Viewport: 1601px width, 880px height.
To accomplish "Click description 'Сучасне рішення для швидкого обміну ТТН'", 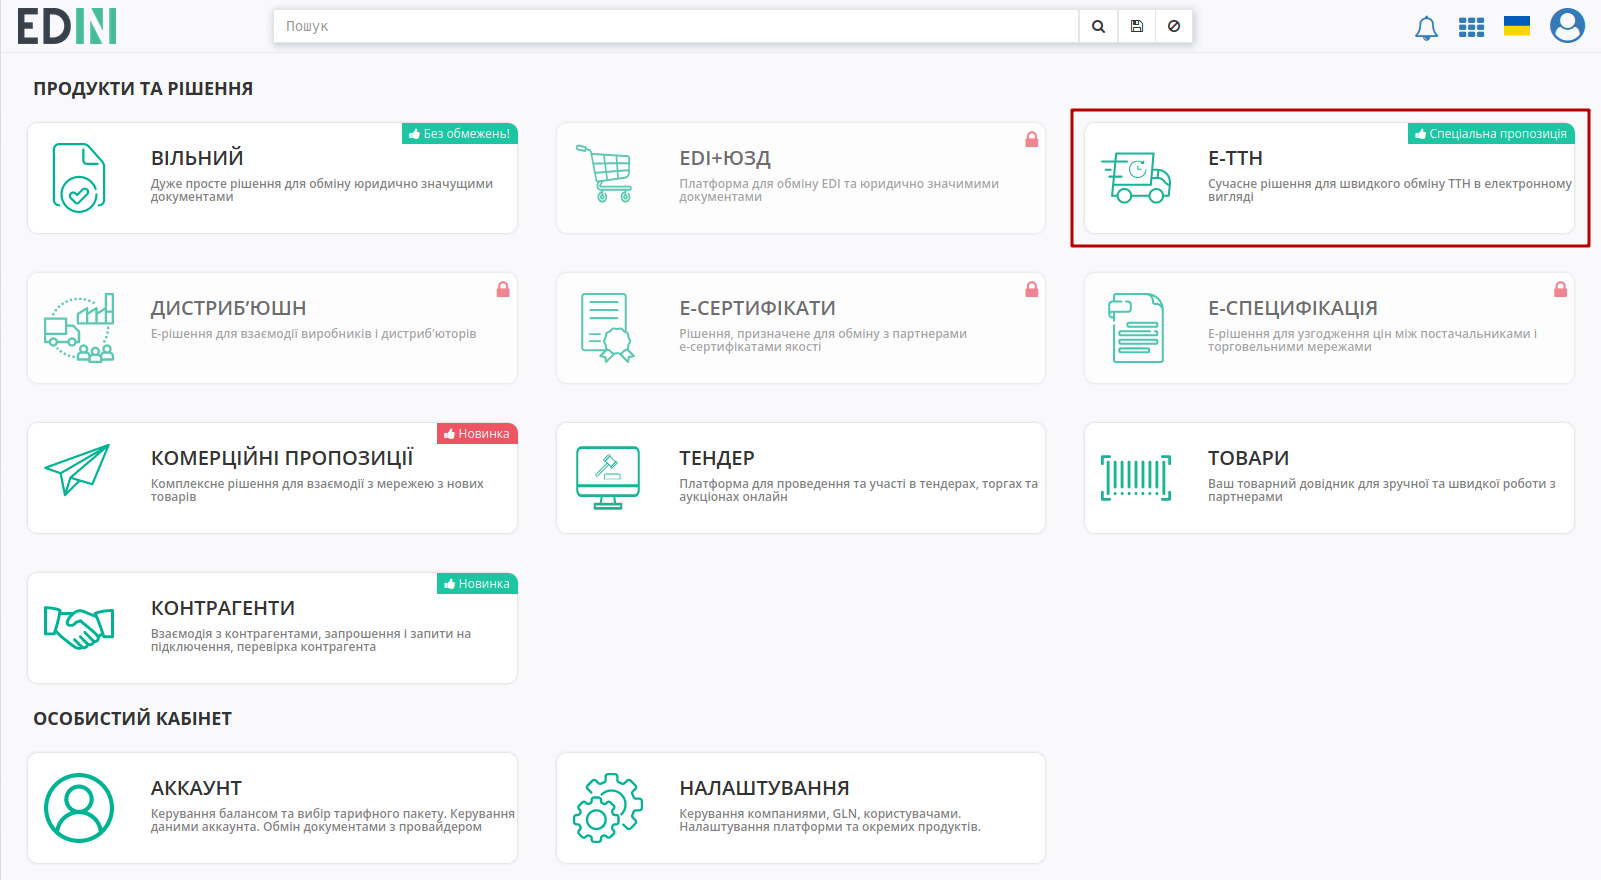I will (1390, 190).
